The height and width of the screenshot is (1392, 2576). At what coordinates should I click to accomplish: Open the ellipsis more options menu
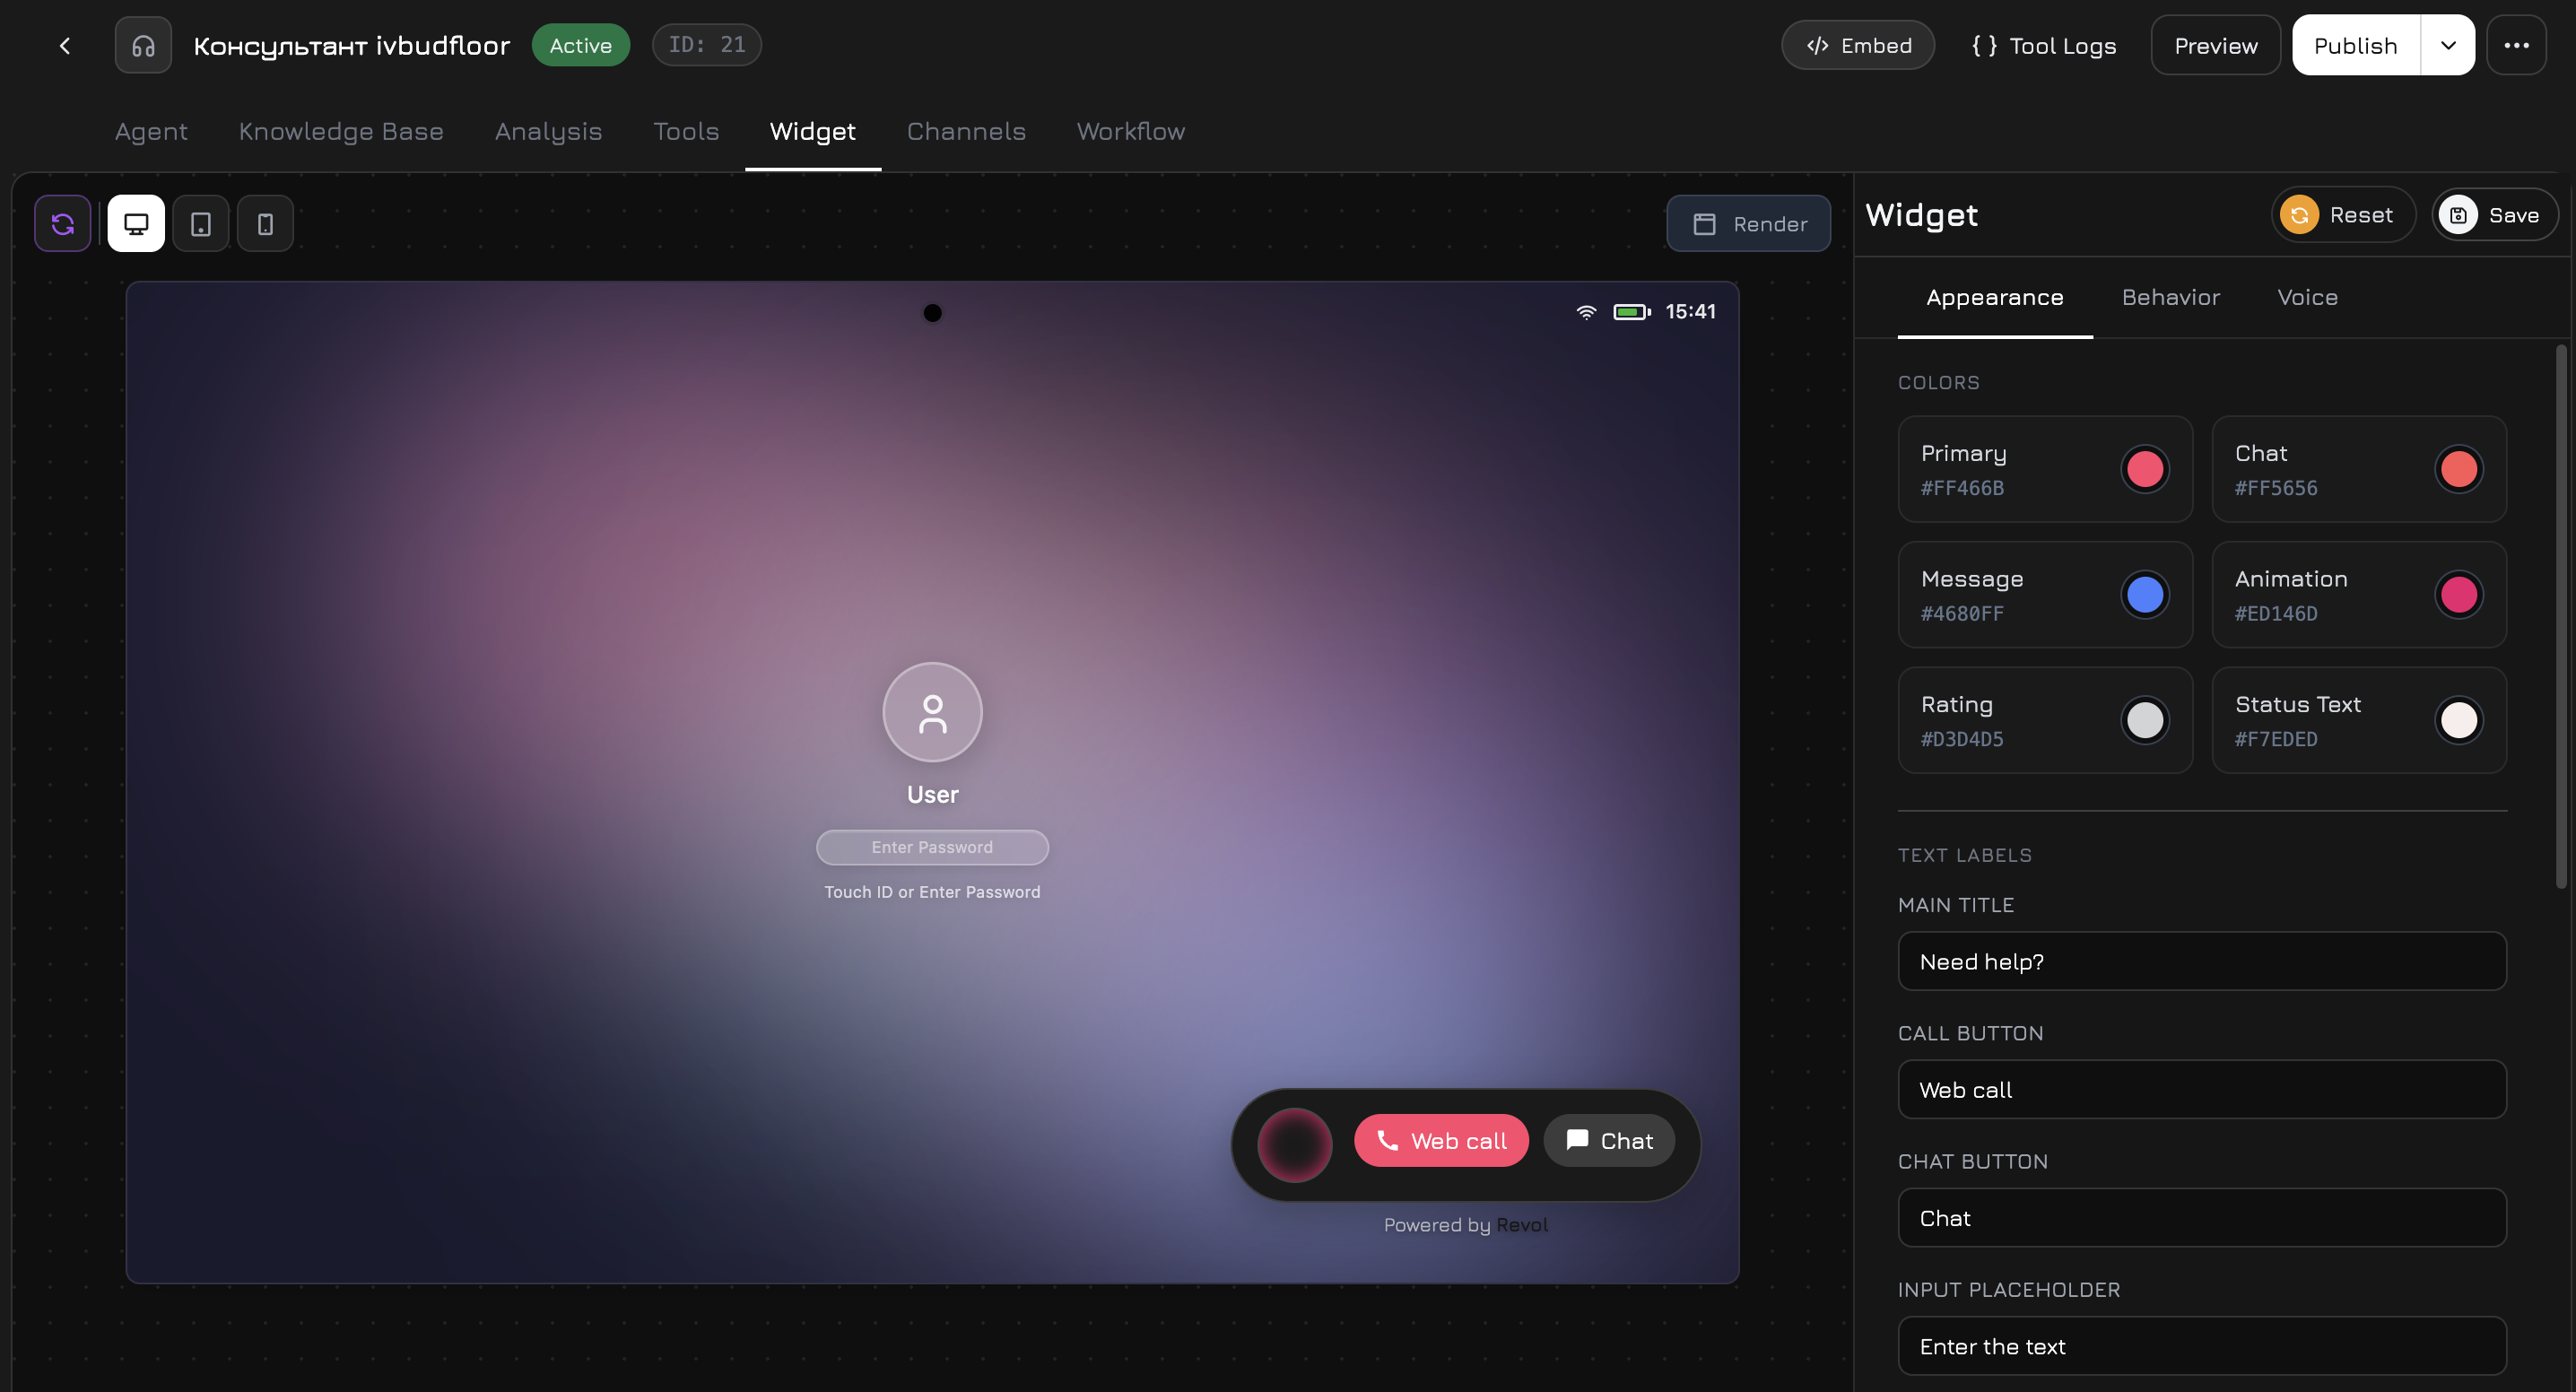point(2518,44)
